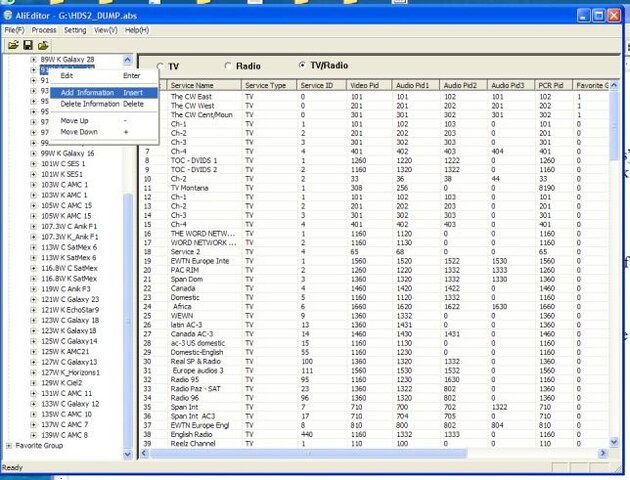Select 123W C Galaxy 18 tree item
This screenshot has height=480, width=630.
pos(70,320)
